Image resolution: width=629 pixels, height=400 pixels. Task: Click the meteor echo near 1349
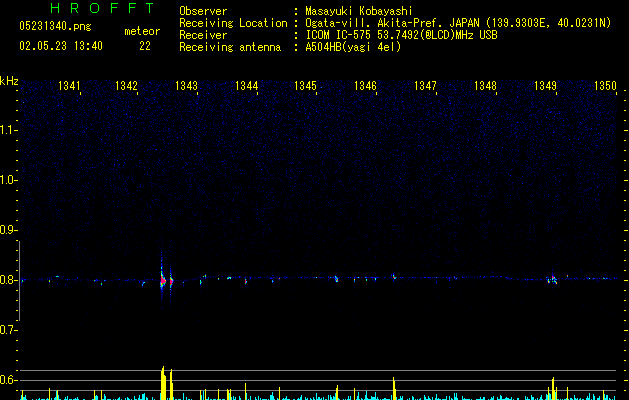click(553, 279)
